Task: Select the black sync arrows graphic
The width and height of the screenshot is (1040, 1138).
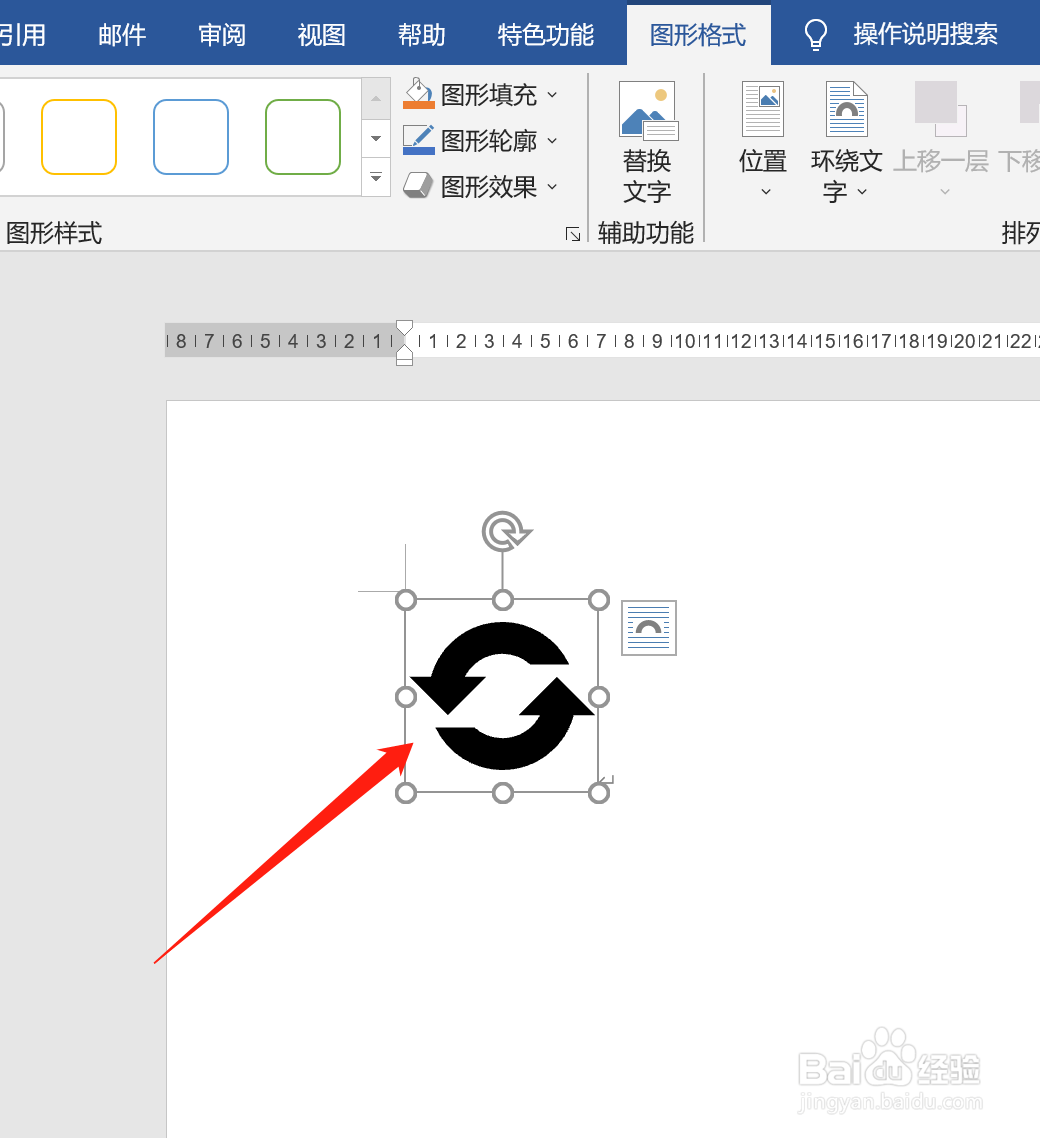Action: 502,695
